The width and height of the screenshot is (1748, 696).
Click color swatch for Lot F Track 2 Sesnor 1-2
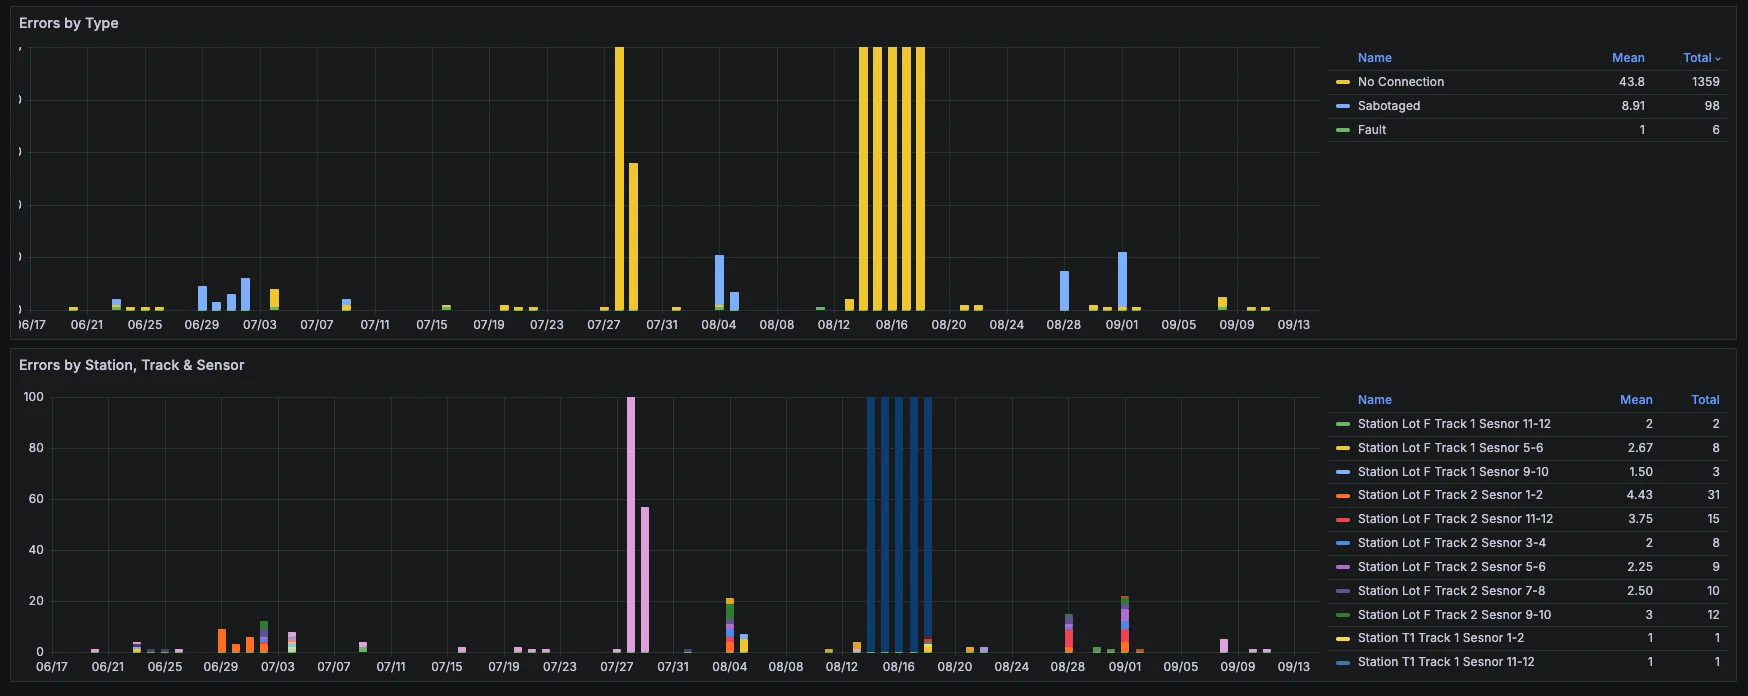pyautogui.click(x=1343, y=496)
